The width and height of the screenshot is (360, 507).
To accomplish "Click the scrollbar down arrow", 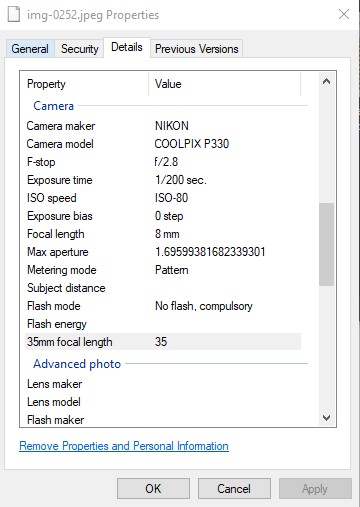I will pyautogui.click(x=327, y=417).
